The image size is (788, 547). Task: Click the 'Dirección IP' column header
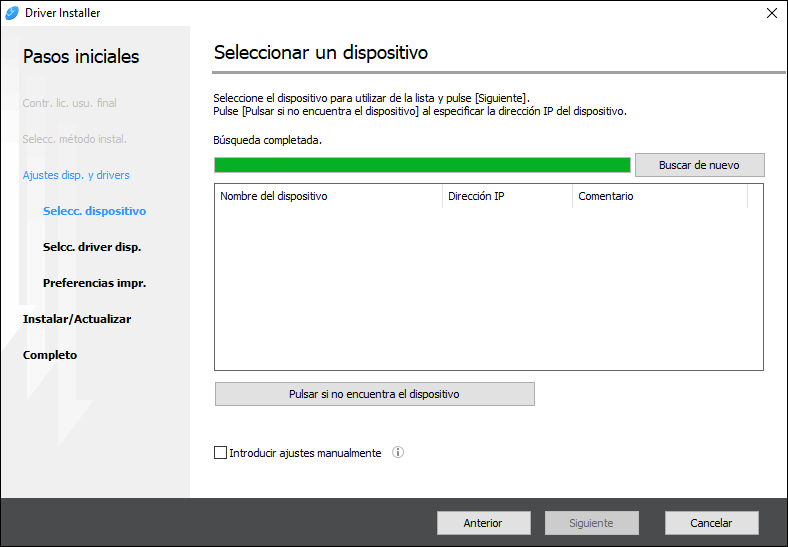click(x=506, y=196)
